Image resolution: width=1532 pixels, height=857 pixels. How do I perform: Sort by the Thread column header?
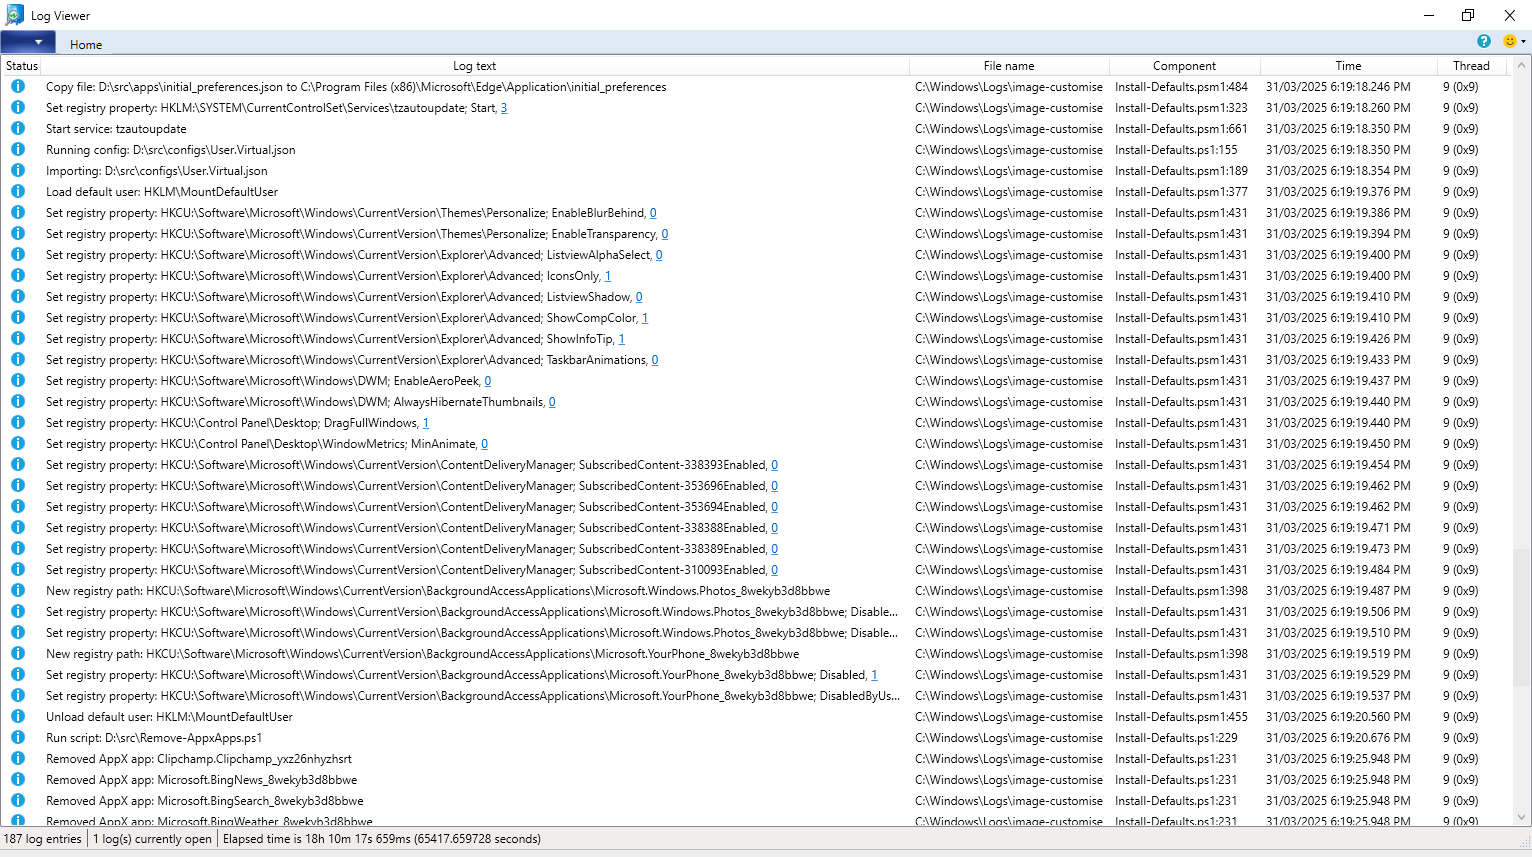tap(1471, 66)
